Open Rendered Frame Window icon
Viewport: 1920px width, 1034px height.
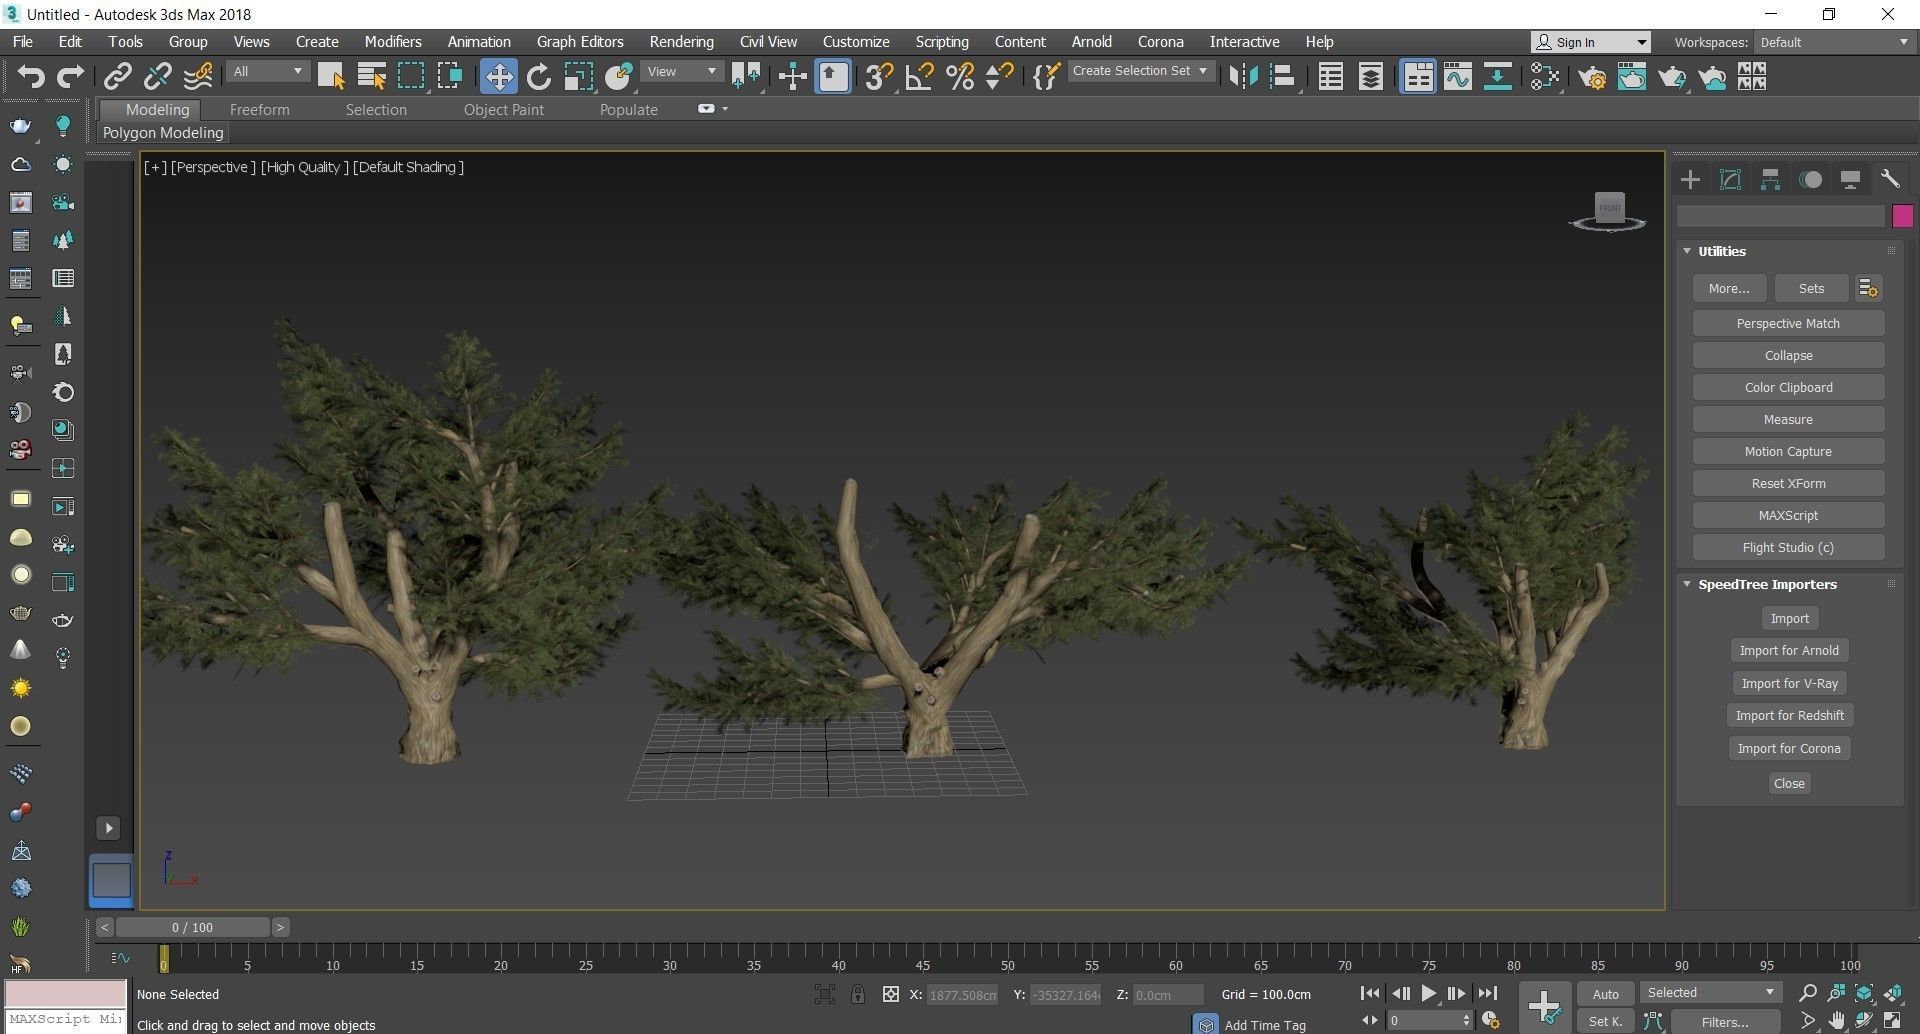(1632, 76)
